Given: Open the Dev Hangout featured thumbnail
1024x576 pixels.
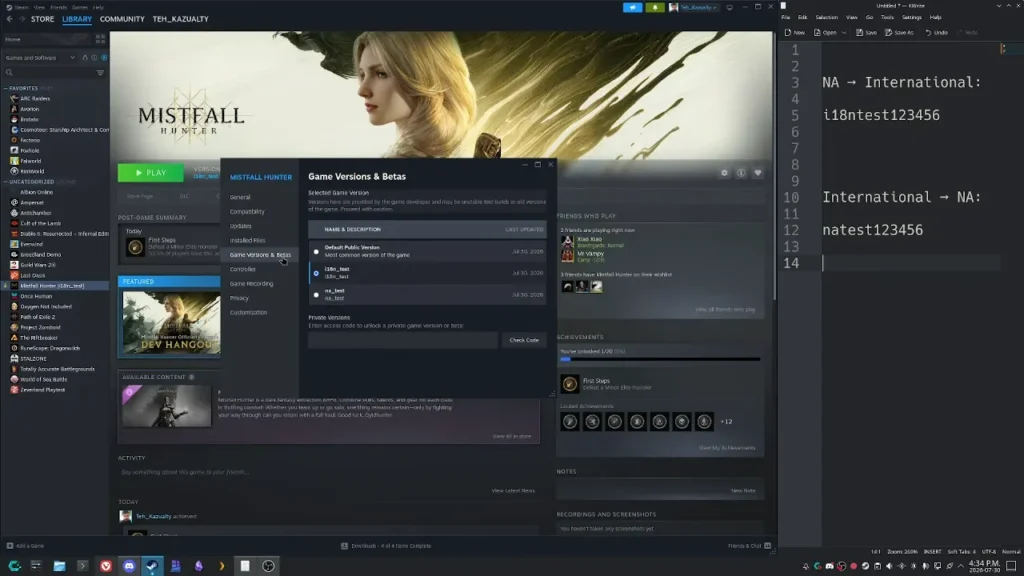Looking at the screenshot, I should pyautogui.click(x=172, y=322).
